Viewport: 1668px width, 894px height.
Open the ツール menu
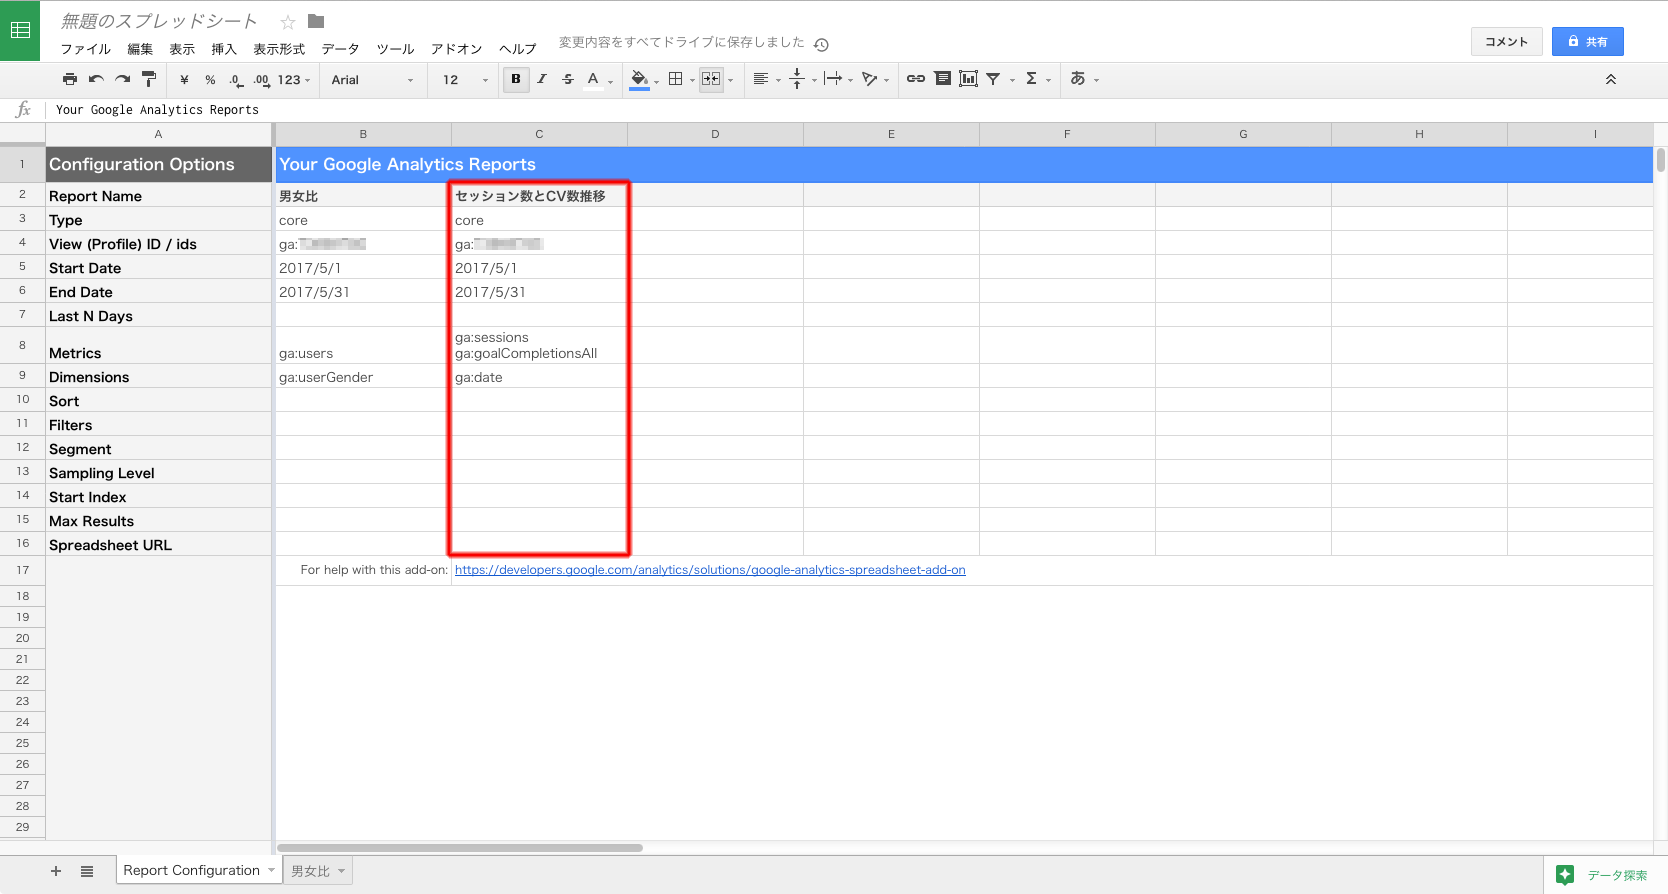[x=395, y=49]
